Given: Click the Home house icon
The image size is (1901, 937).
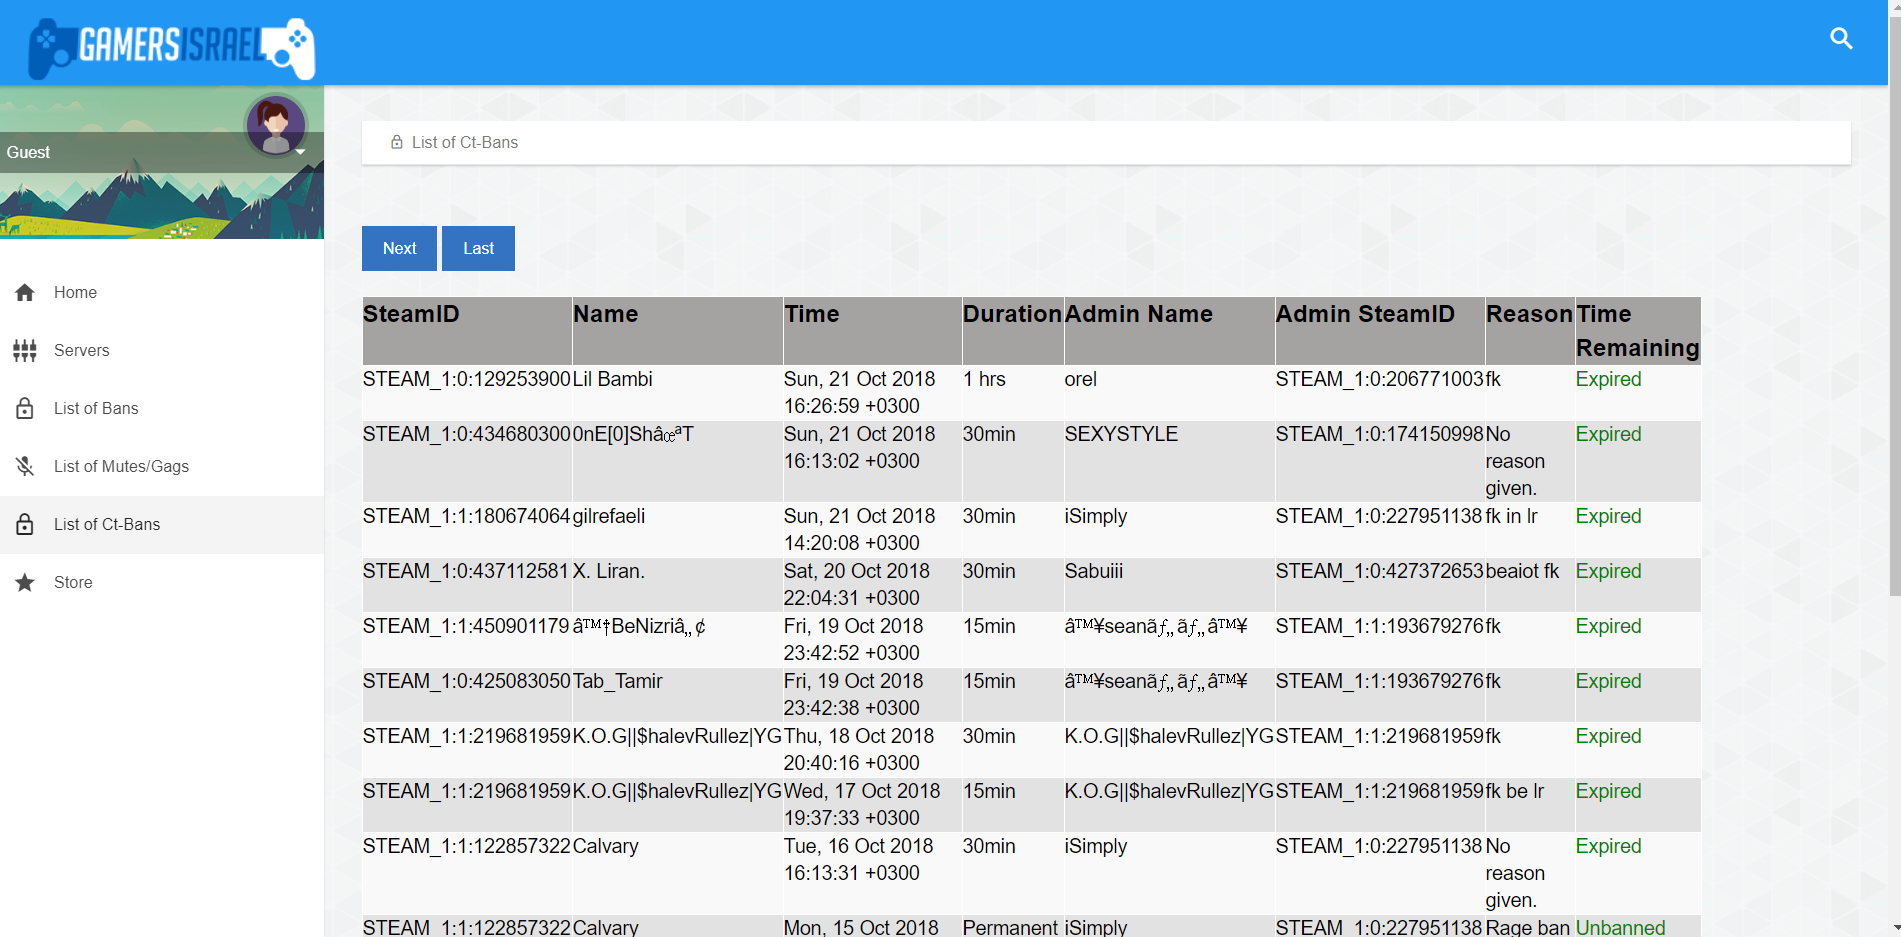Looking at the screenshot, I should (x=25, y=293).
